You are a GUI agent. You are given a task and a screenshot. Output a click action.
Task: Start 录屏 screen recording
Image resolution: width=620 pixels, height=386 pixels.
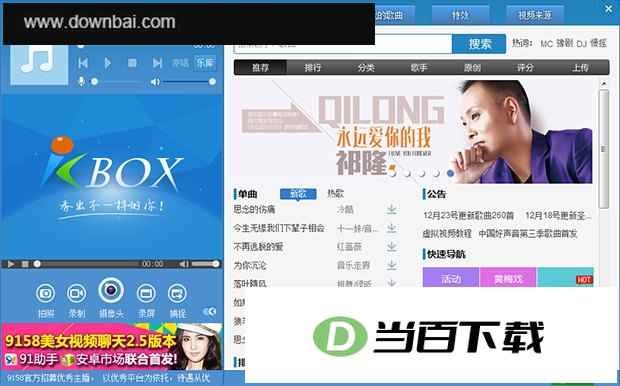tap(146, 300)
